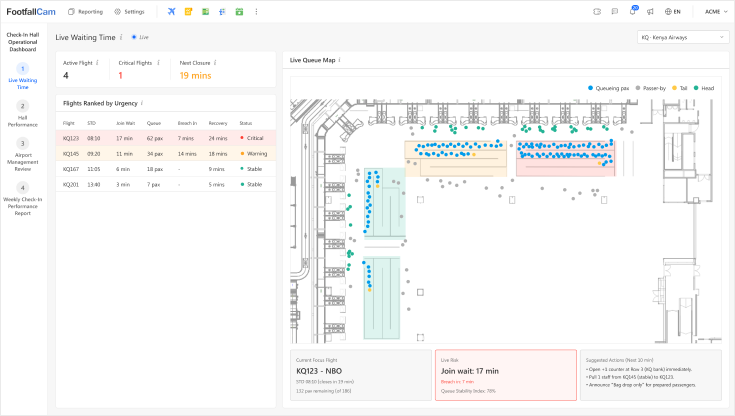This screenshot has height=416, width=735.
Task: Select the KQ201 flight row
Action: (166, 184)
